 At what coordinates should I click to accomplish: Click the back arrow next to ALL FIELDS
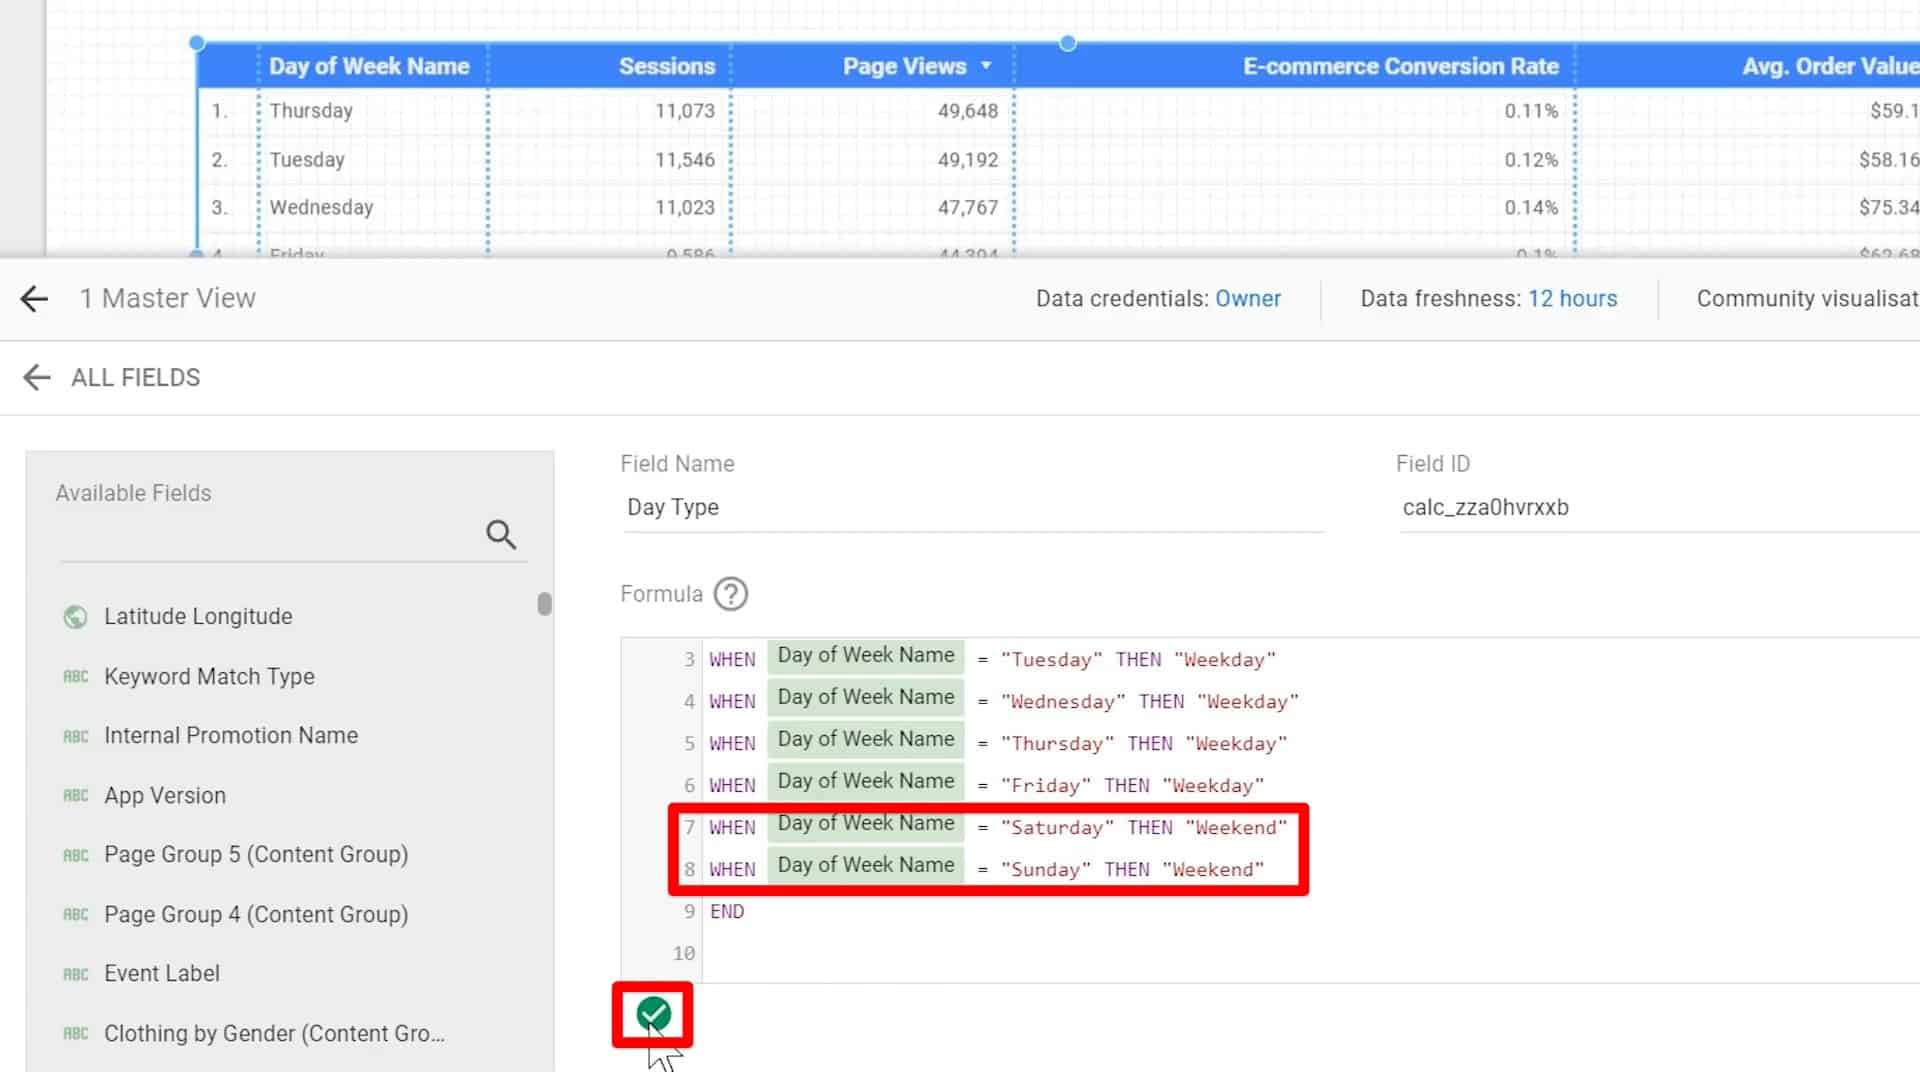coord(37,377)
